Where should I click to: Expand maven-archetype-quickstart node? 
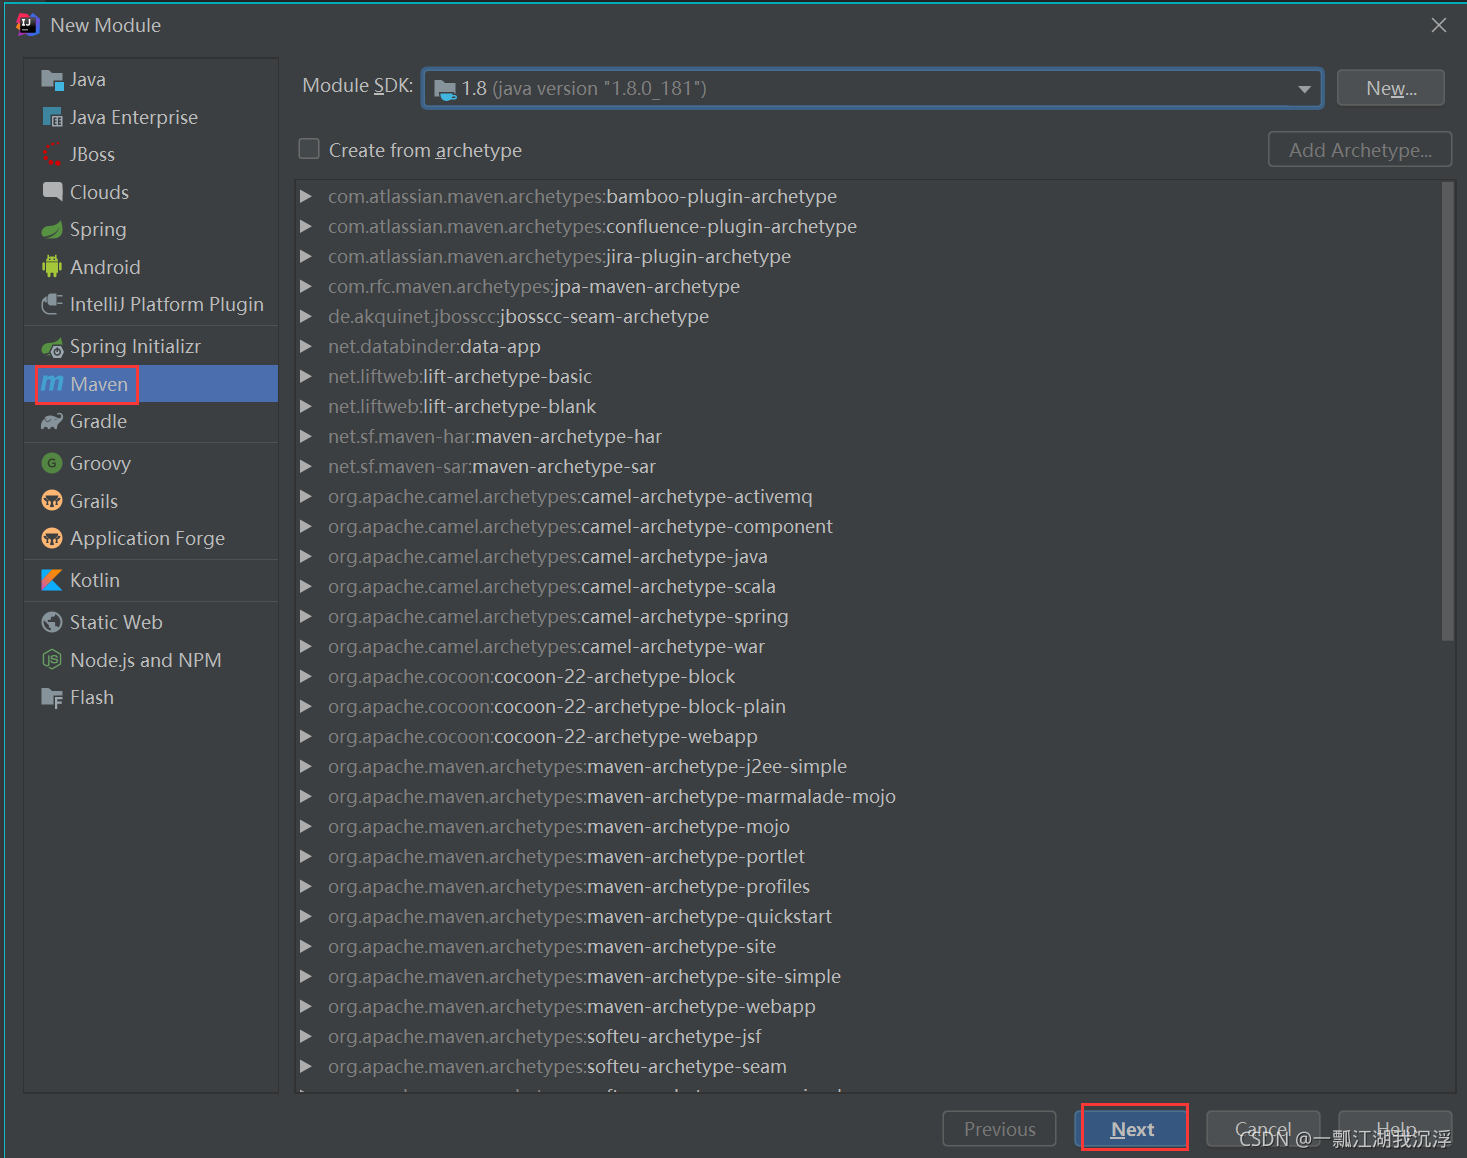306,916
